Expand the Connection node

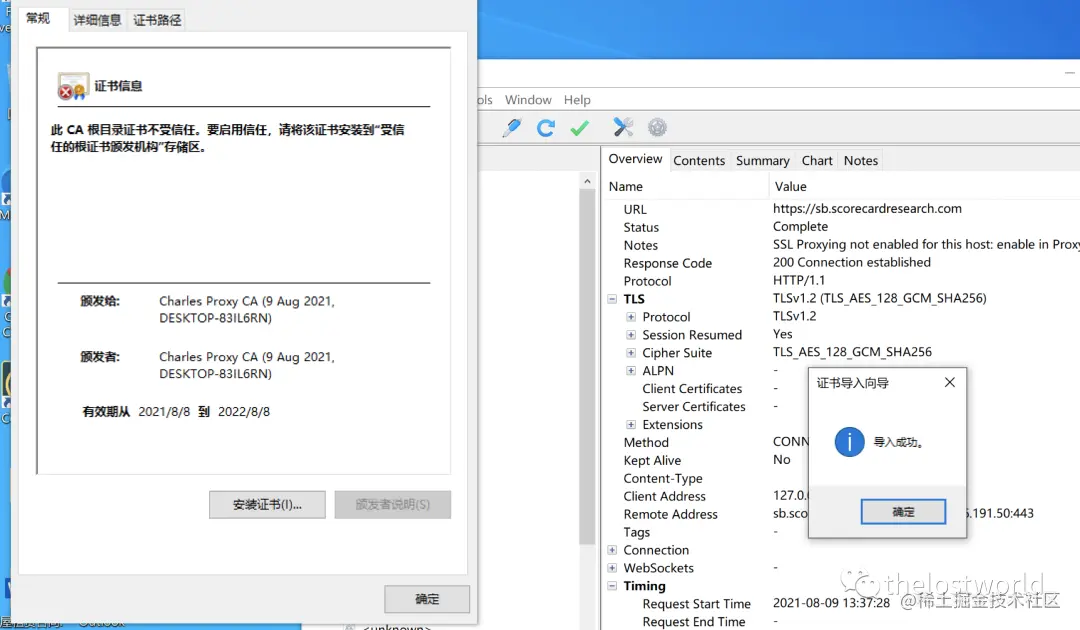(x=612, y=549)
